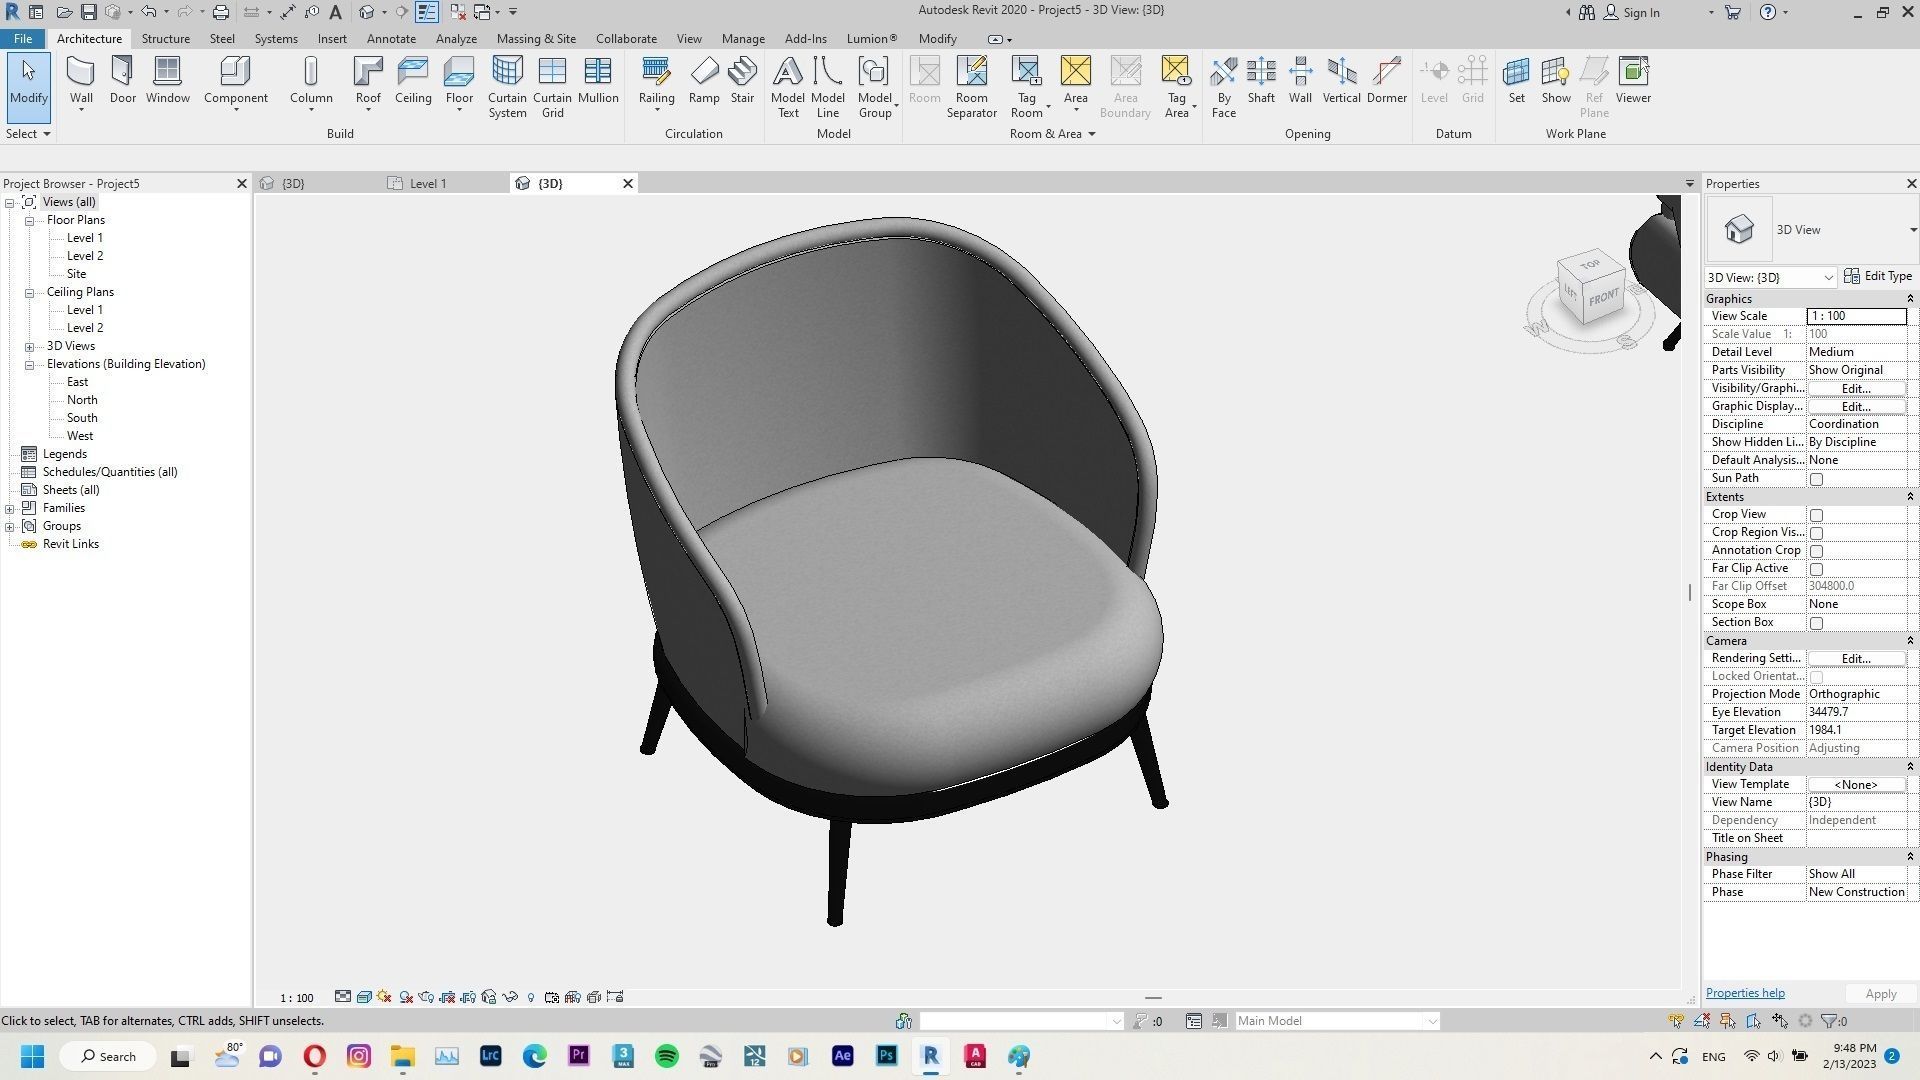This screenshot has height=1080, width=1920.
Task: Open the Shaft opening tool
Action: 1260,80
